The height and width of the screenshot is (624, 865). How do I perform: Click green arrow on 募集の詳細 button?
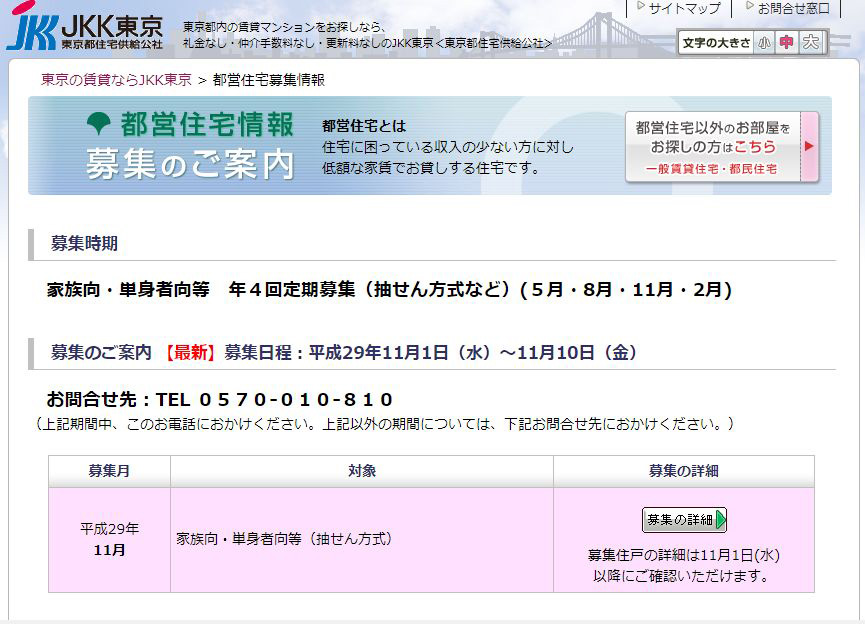(720, 520)
